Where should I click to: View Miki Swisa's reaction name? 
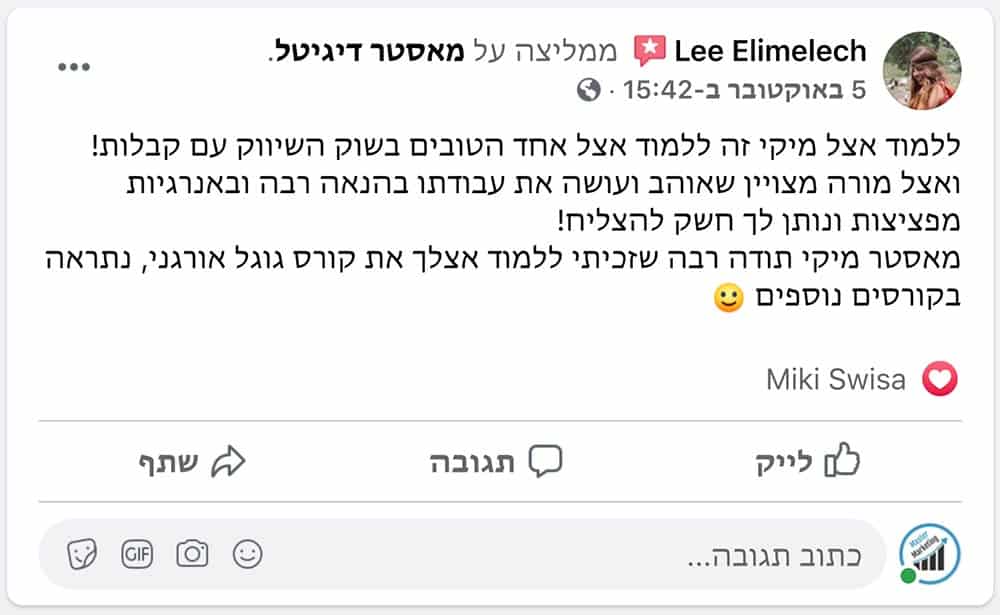836,380
